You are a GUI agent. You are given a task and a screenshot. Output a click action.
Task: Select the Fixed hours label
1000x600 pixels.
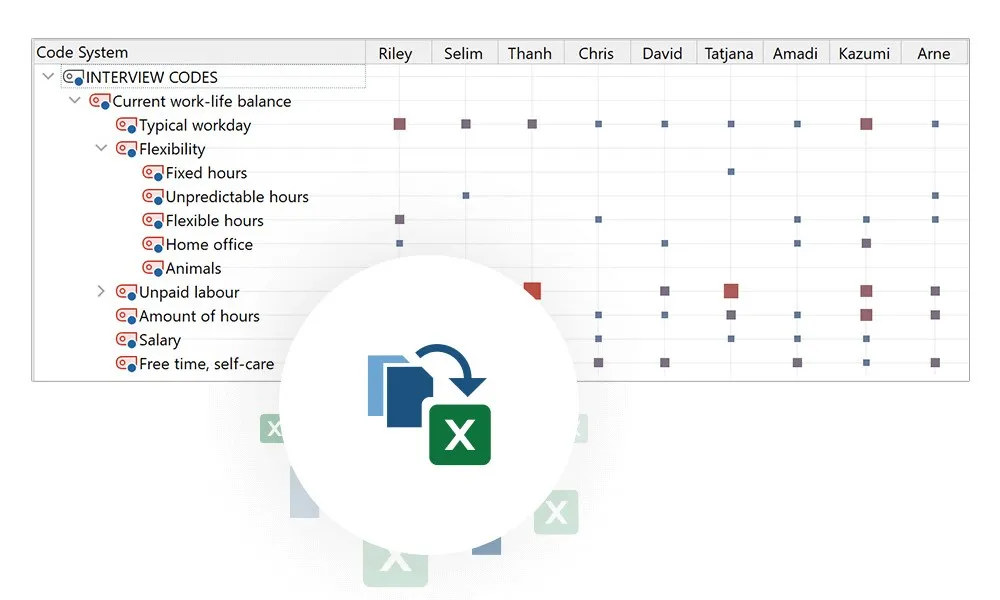[x=206, y=173]
